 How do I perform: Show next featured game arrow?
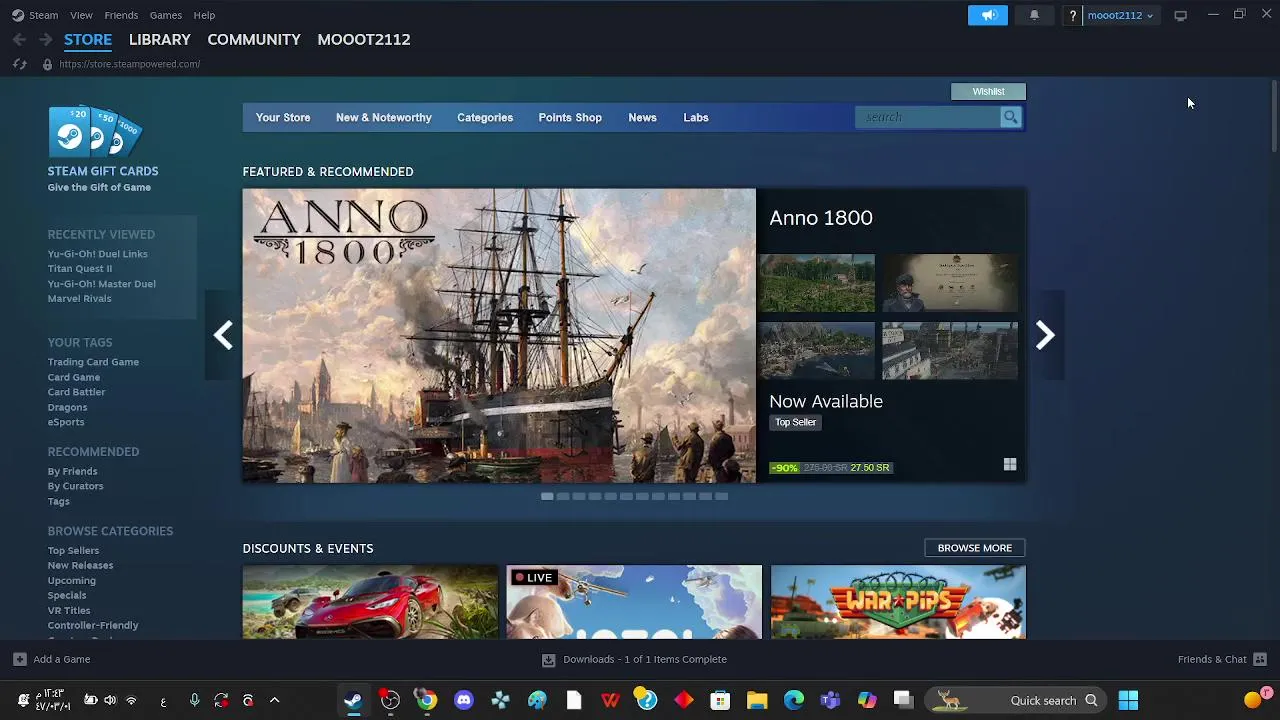[x=1045, y=335]
